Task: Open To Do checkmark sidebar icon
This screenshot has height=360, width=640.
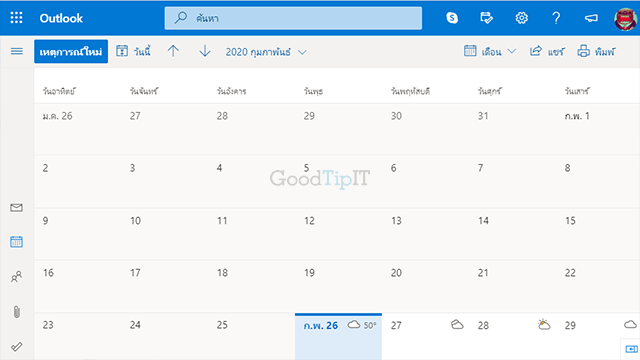Action: click(16, 347)
